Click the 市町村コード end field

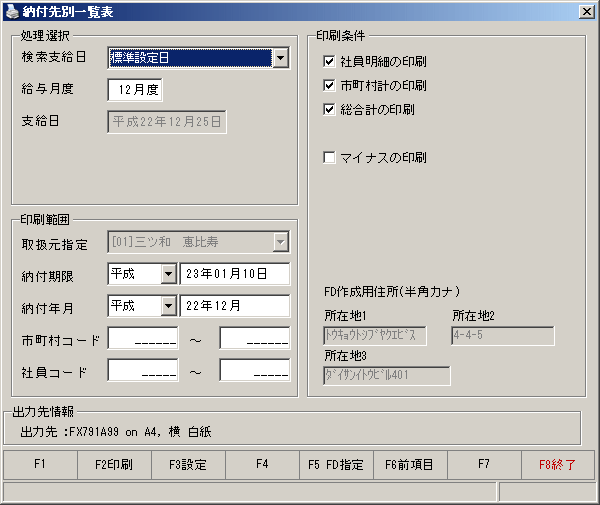(x=255, y=338)
